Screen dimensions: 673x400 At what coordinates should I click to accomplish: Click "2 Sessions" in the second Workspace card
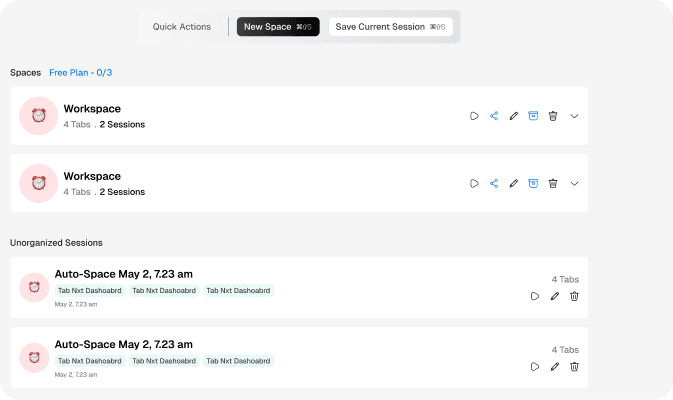pos(122,192)
